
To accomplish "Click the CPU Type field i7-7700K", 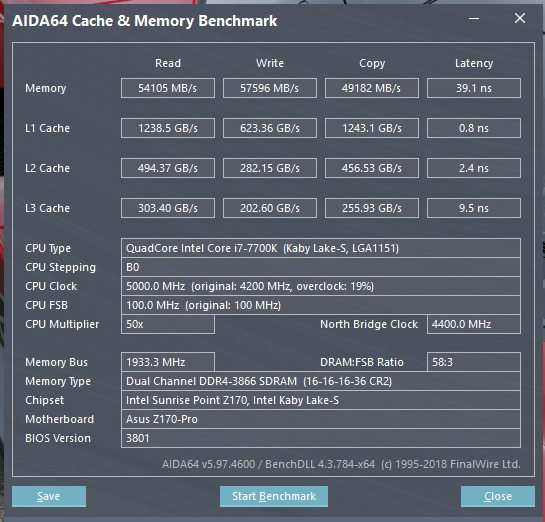I will 321,248.
